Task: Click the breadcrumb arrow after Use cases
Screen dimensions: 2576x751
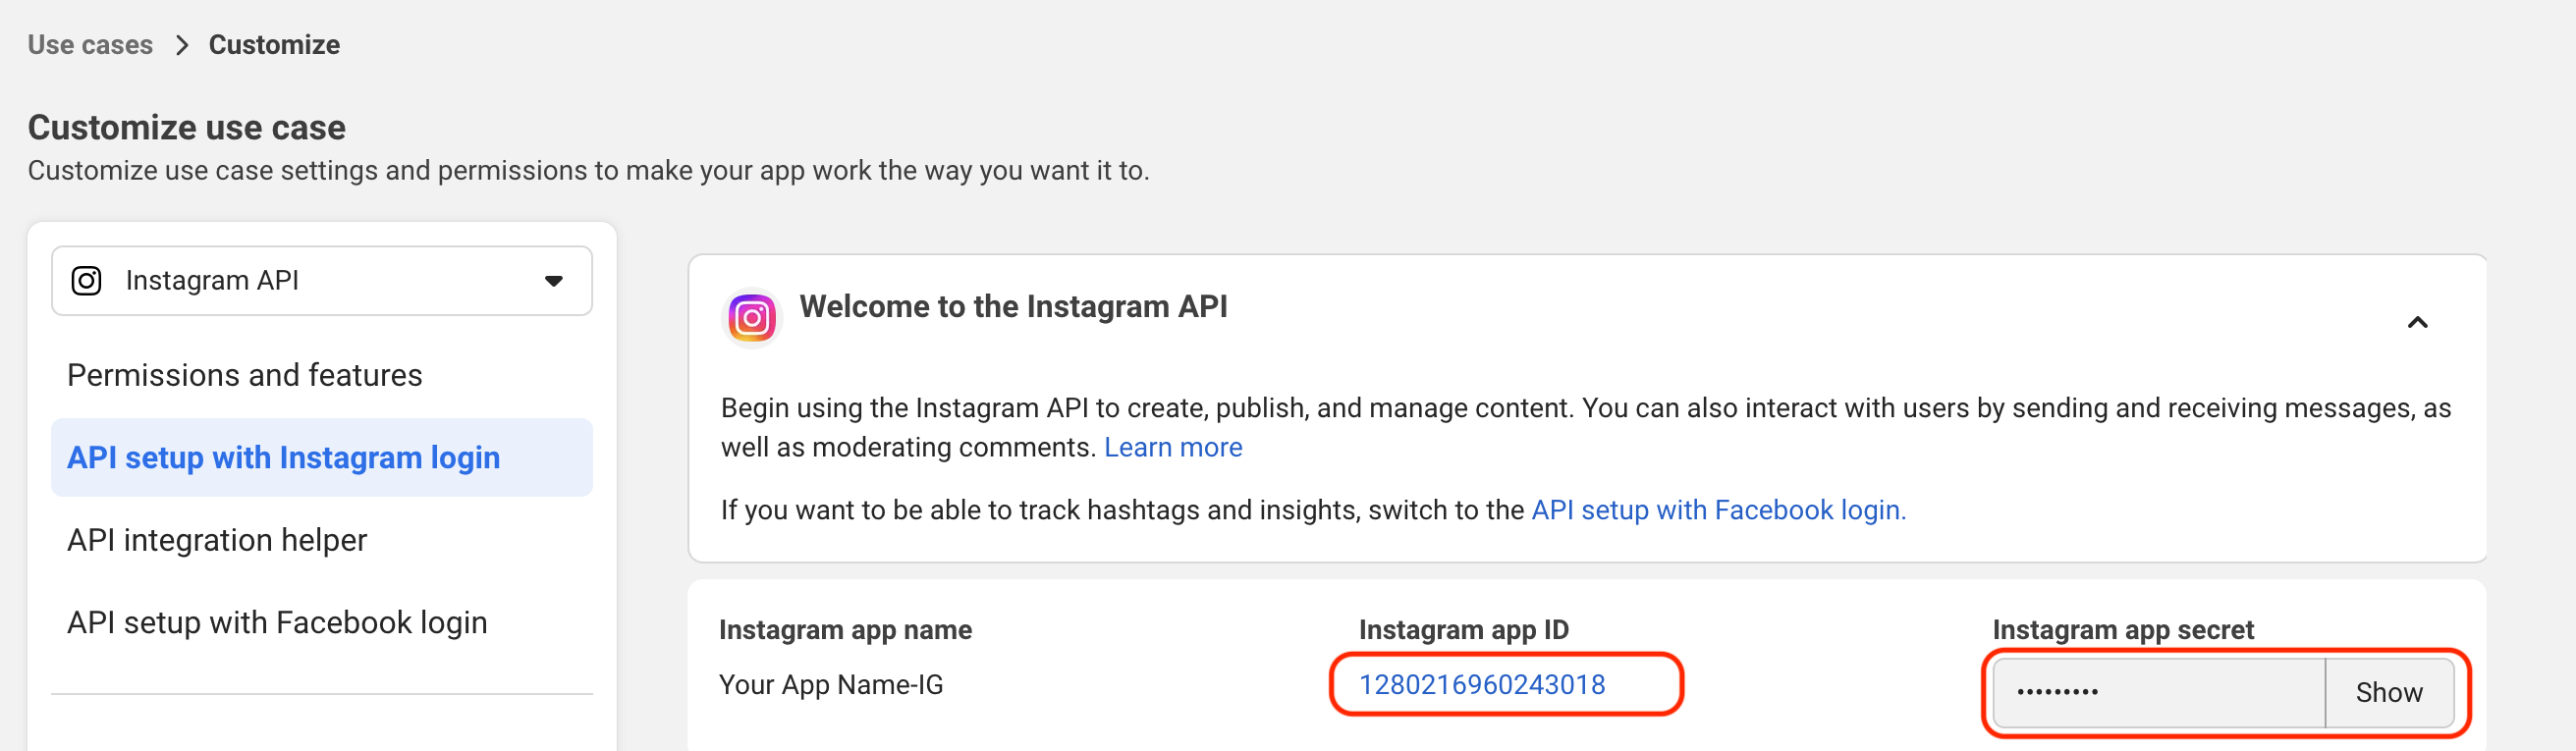Action: [x=182, y=45]
